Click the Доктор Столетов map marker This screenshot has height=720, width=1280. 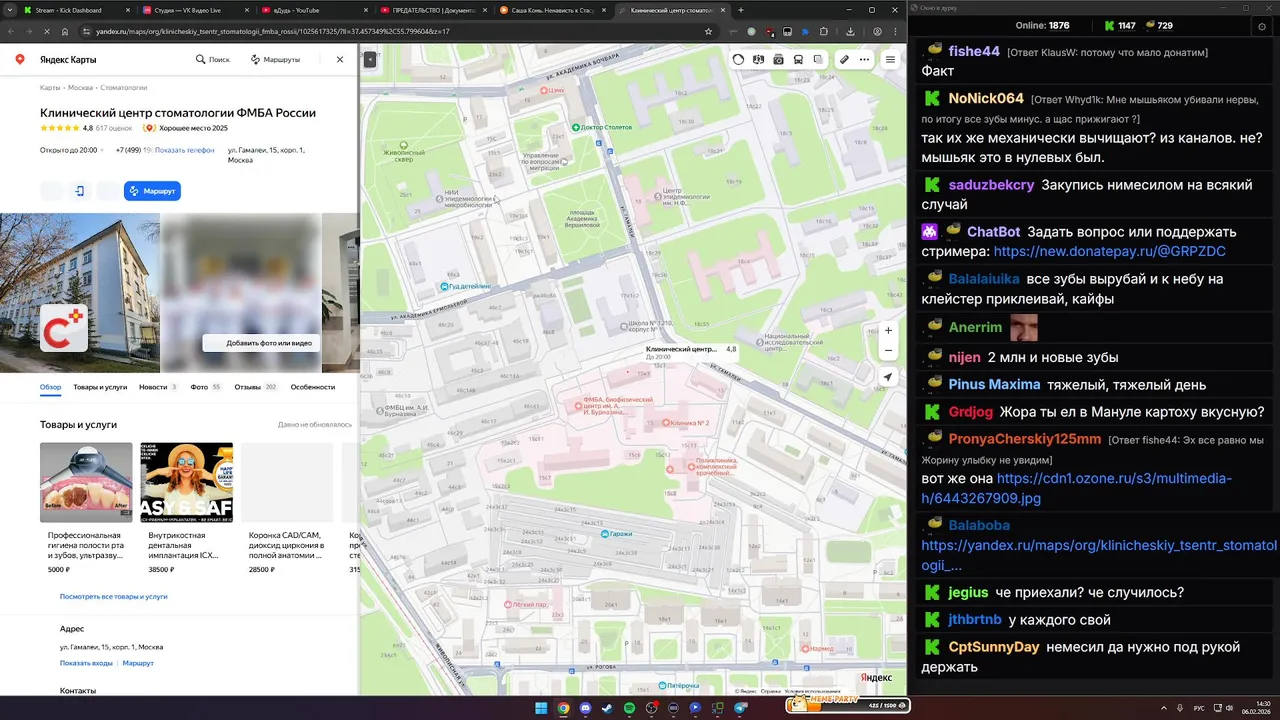click(602, 127)
